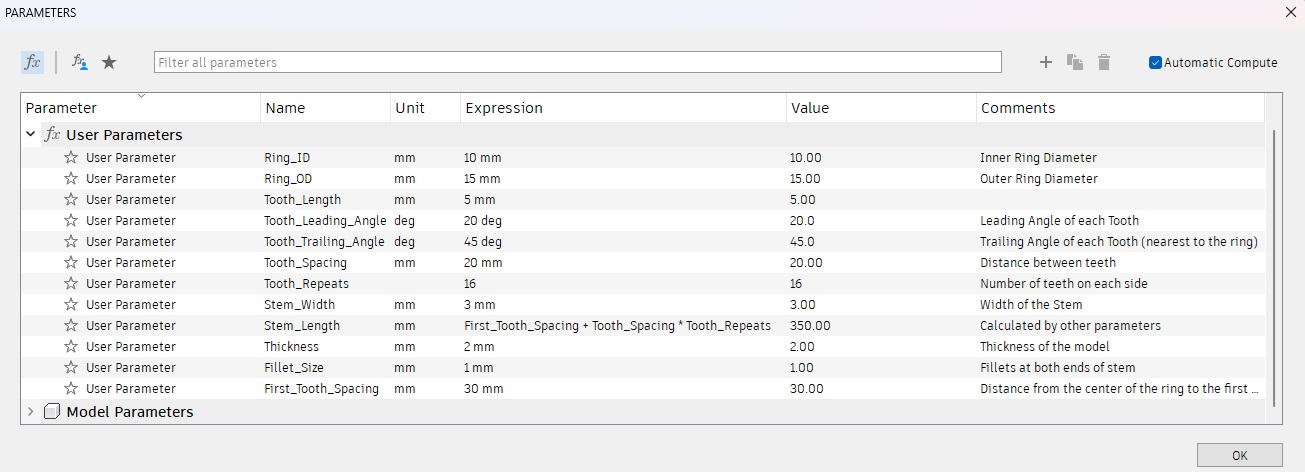Viewport: 1305px width, 472px height.
Task: Click 'Number of teeth on each side' comment
Action: tap(1064, 283)
